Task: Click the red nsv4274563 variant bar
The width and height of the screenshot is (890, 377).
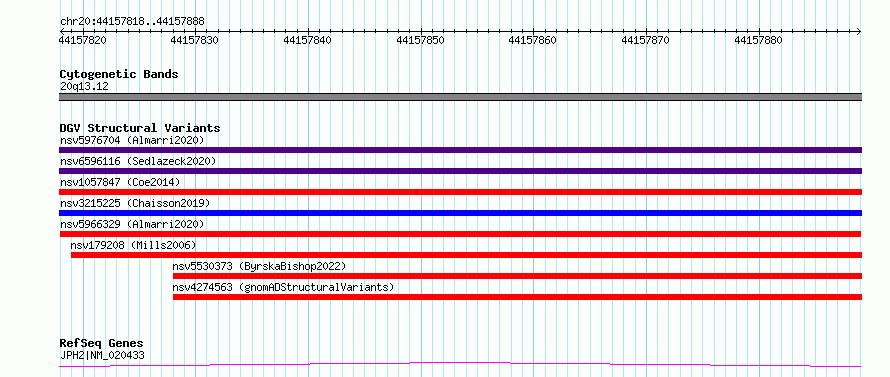Action: [x=517, y=297]
